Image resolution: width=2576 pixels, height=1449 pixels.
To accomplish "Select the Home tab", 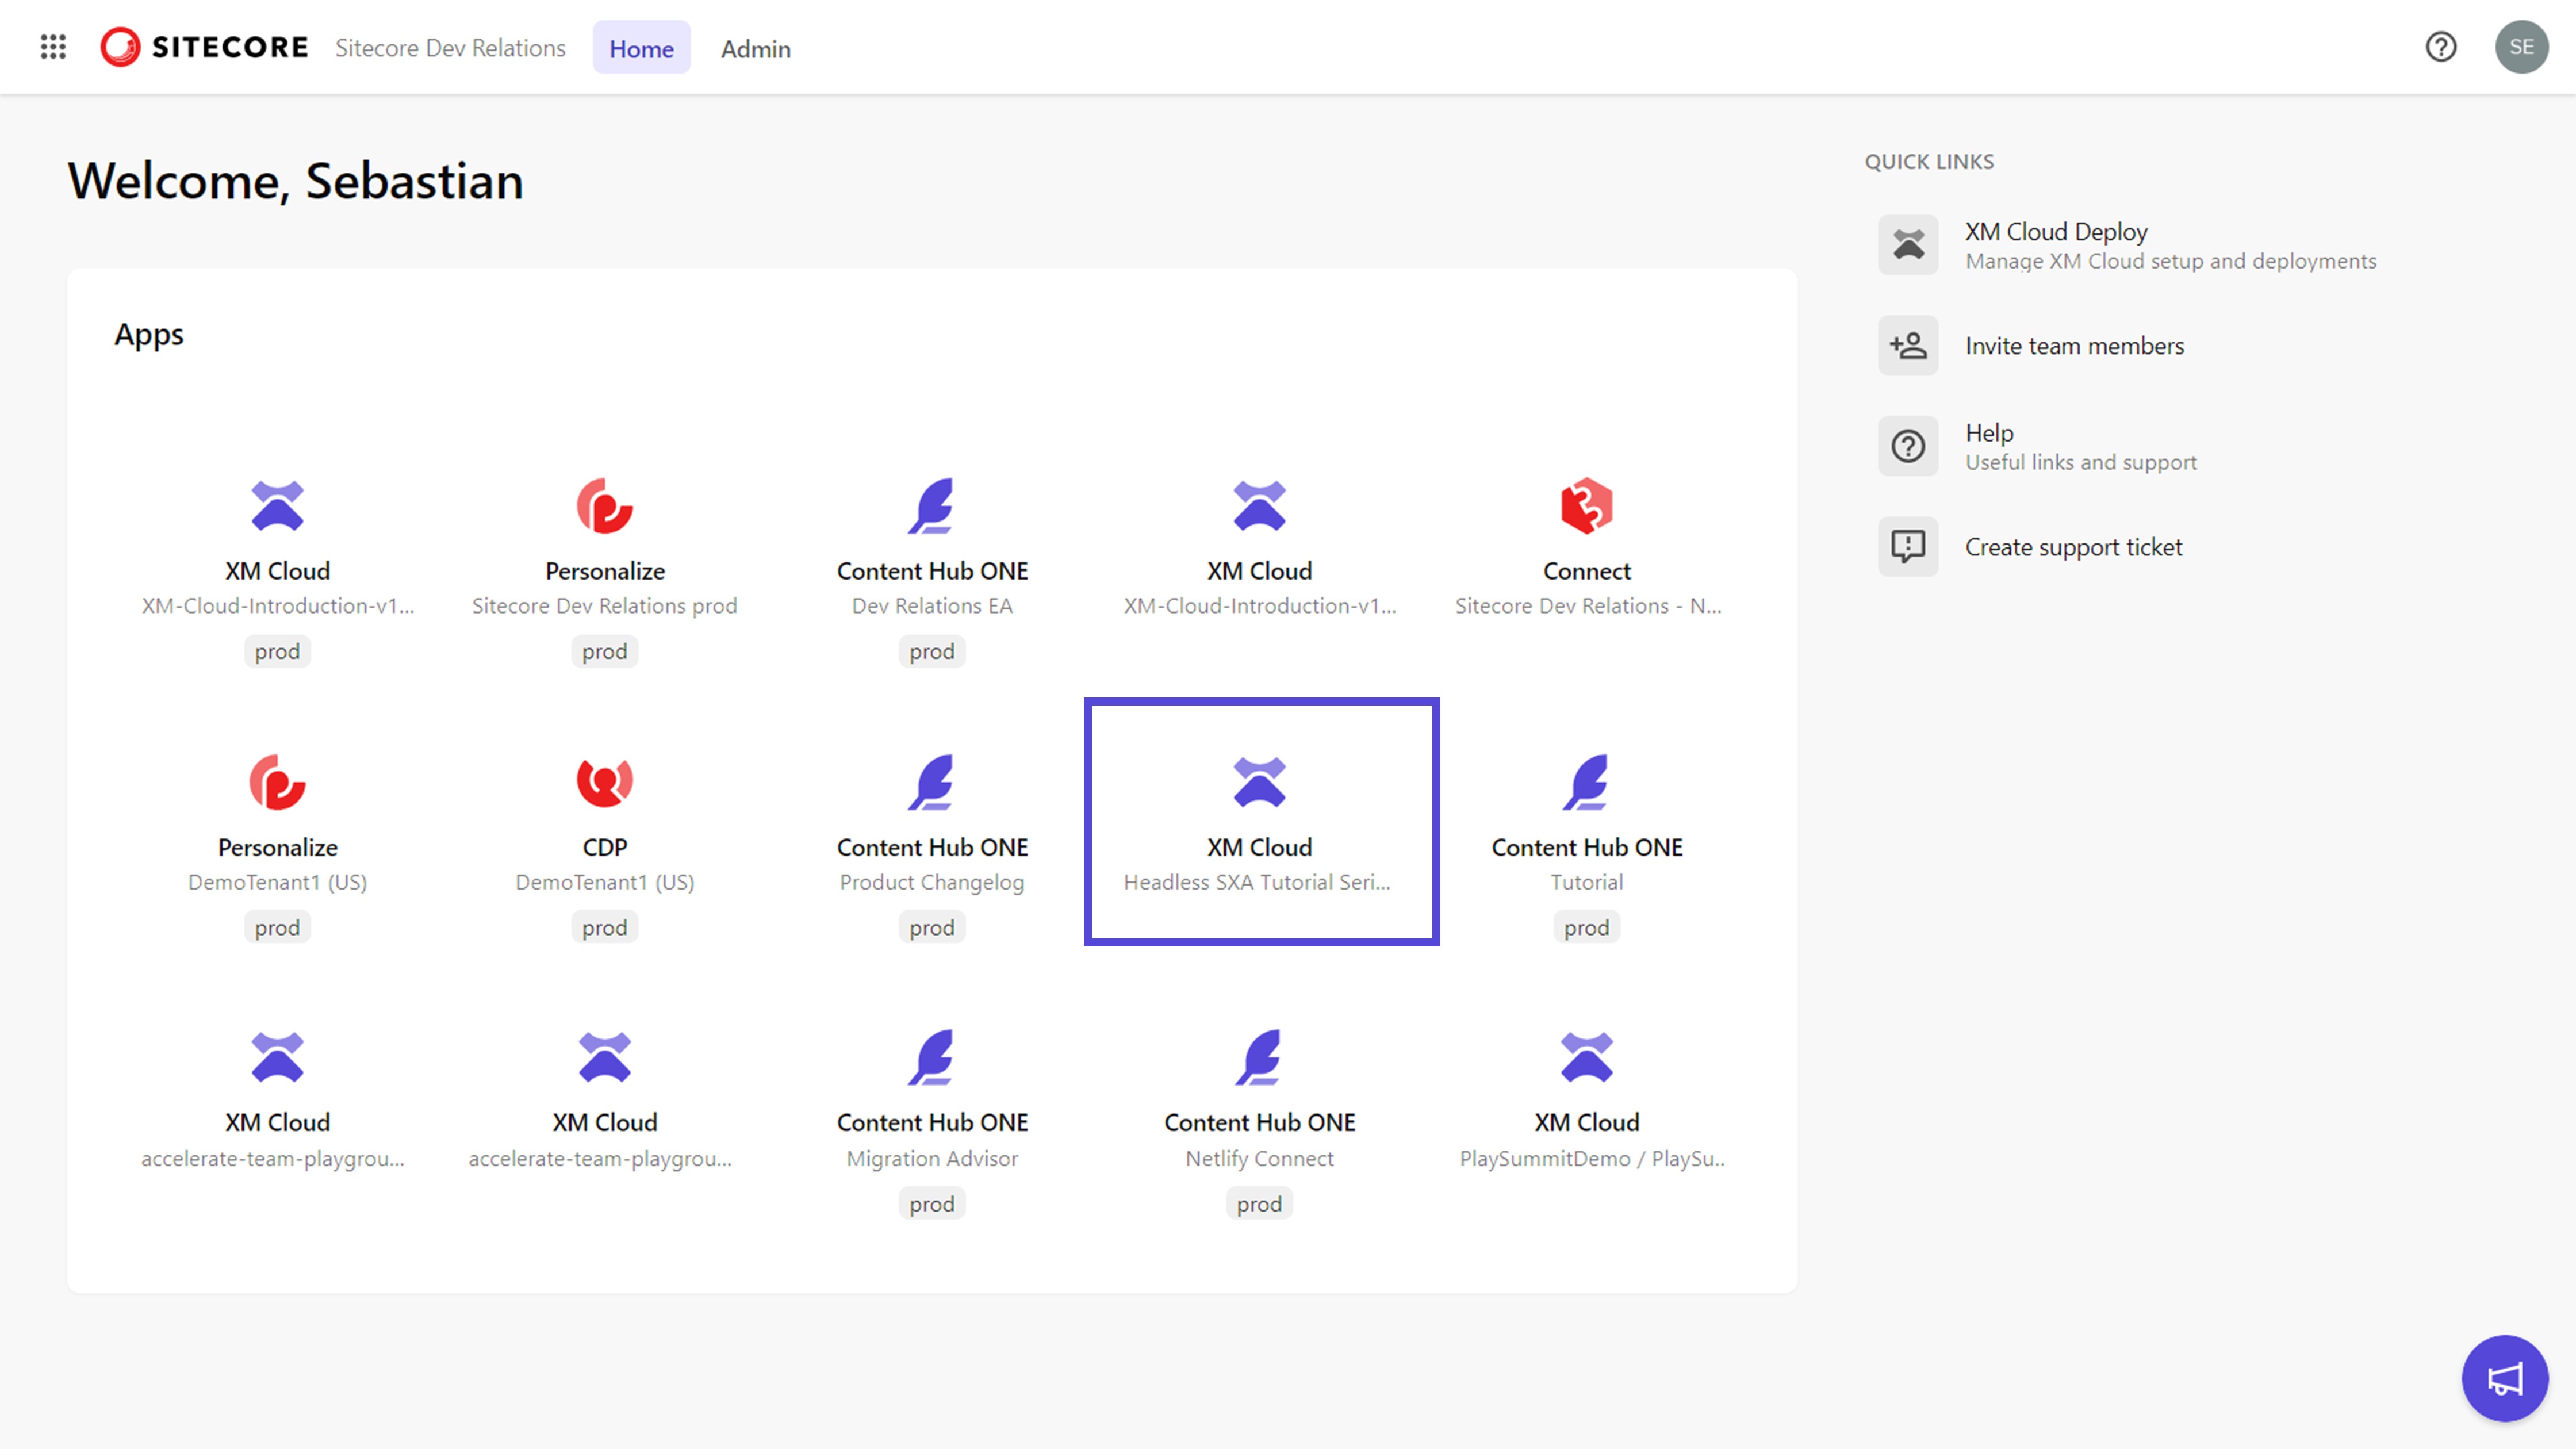I will click(x=641, y=48).
